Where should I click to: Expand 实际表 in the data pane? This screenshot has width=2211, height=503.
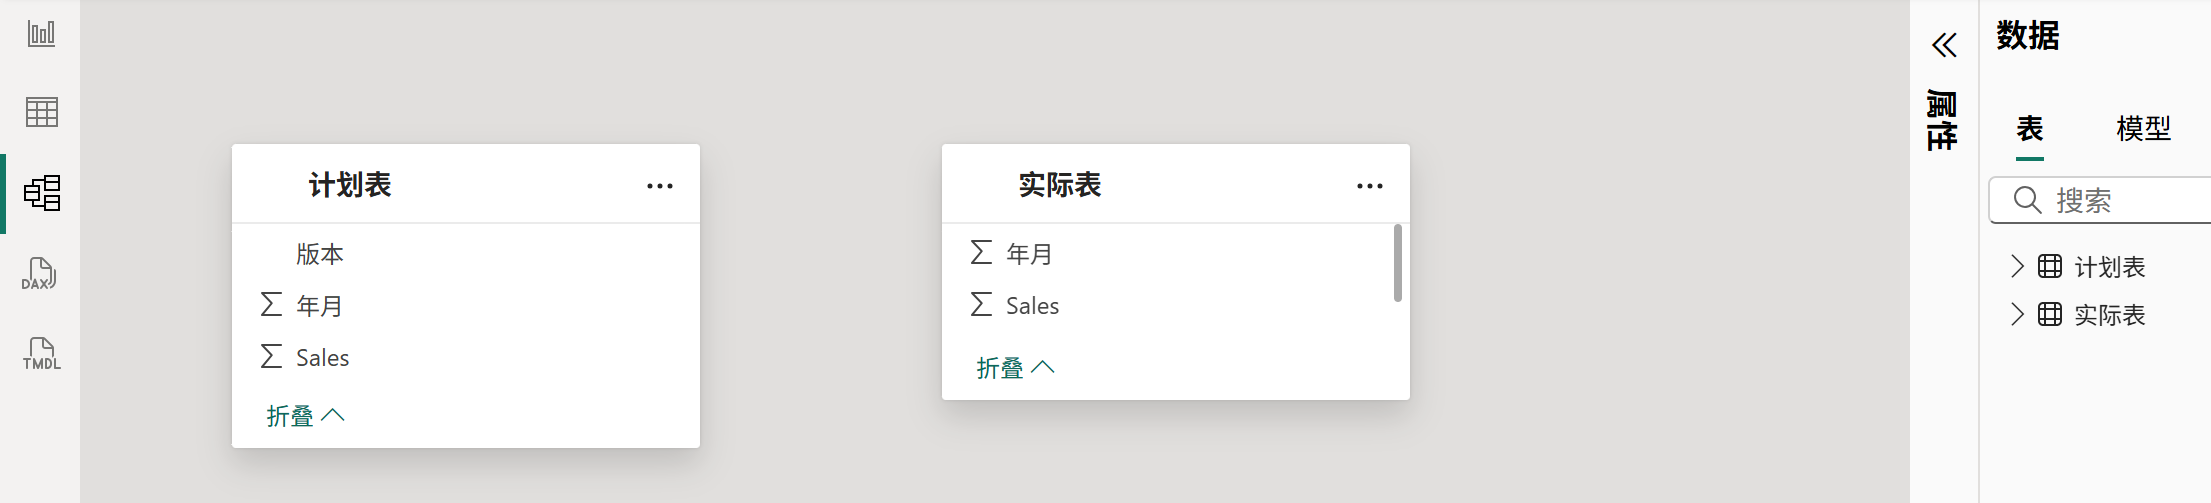click(x=2017, y=314)
